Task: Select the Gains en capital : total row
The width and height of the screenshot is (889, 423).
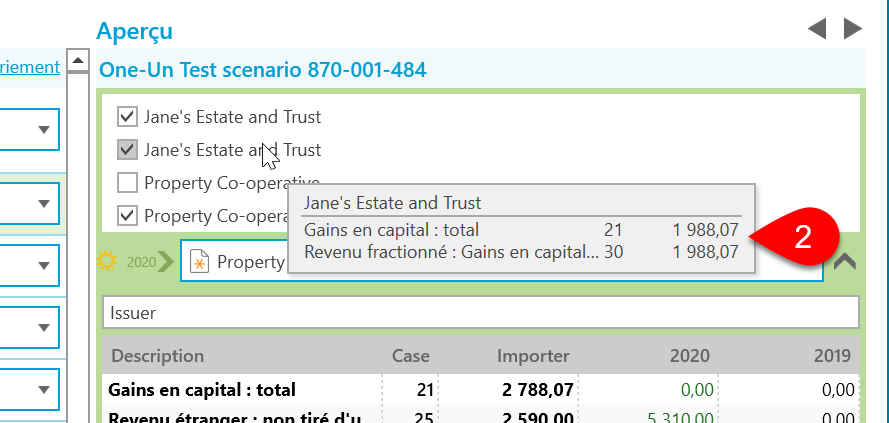Action: [481, 390]
